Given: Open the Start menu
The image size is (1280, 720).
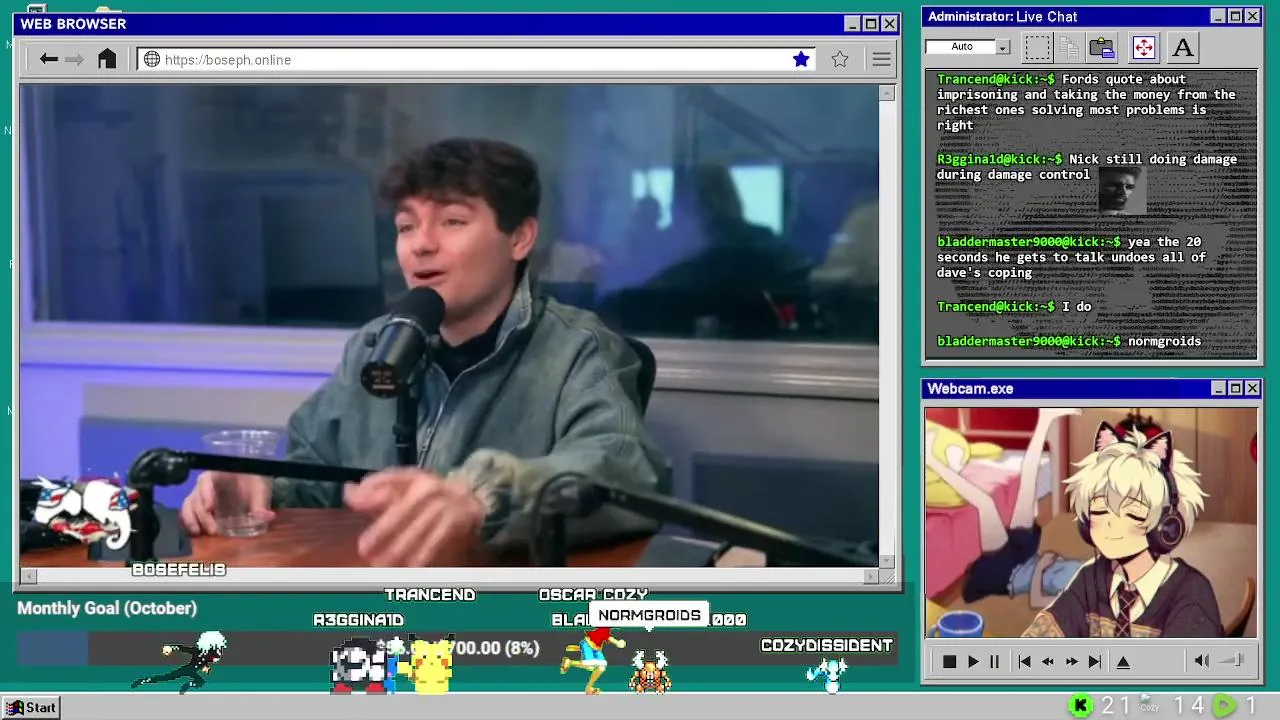Looking at the screenshot, I should [30, 707].
